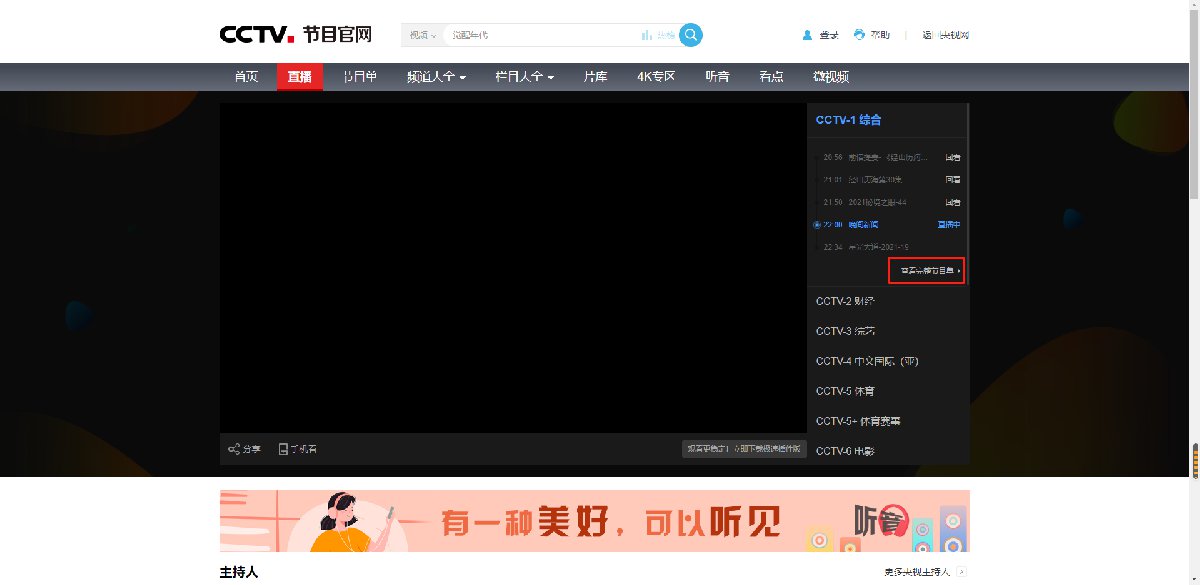The height and width of the screenshot is (585, 1200).
Task: Click the help icon in header
Action: tap(859, 35)
